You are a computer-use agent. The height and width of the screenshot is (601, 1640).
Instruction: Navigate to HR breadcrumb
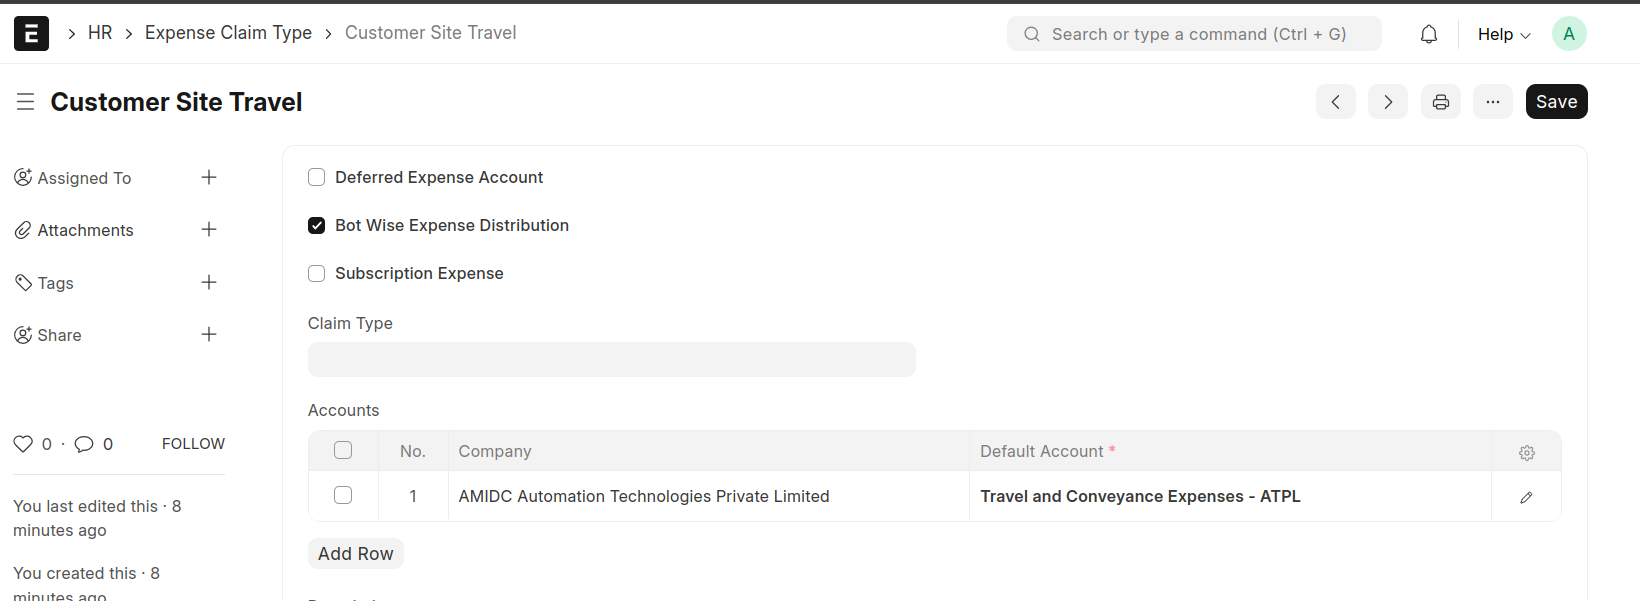pyautogui.click(x=100, y=33)
